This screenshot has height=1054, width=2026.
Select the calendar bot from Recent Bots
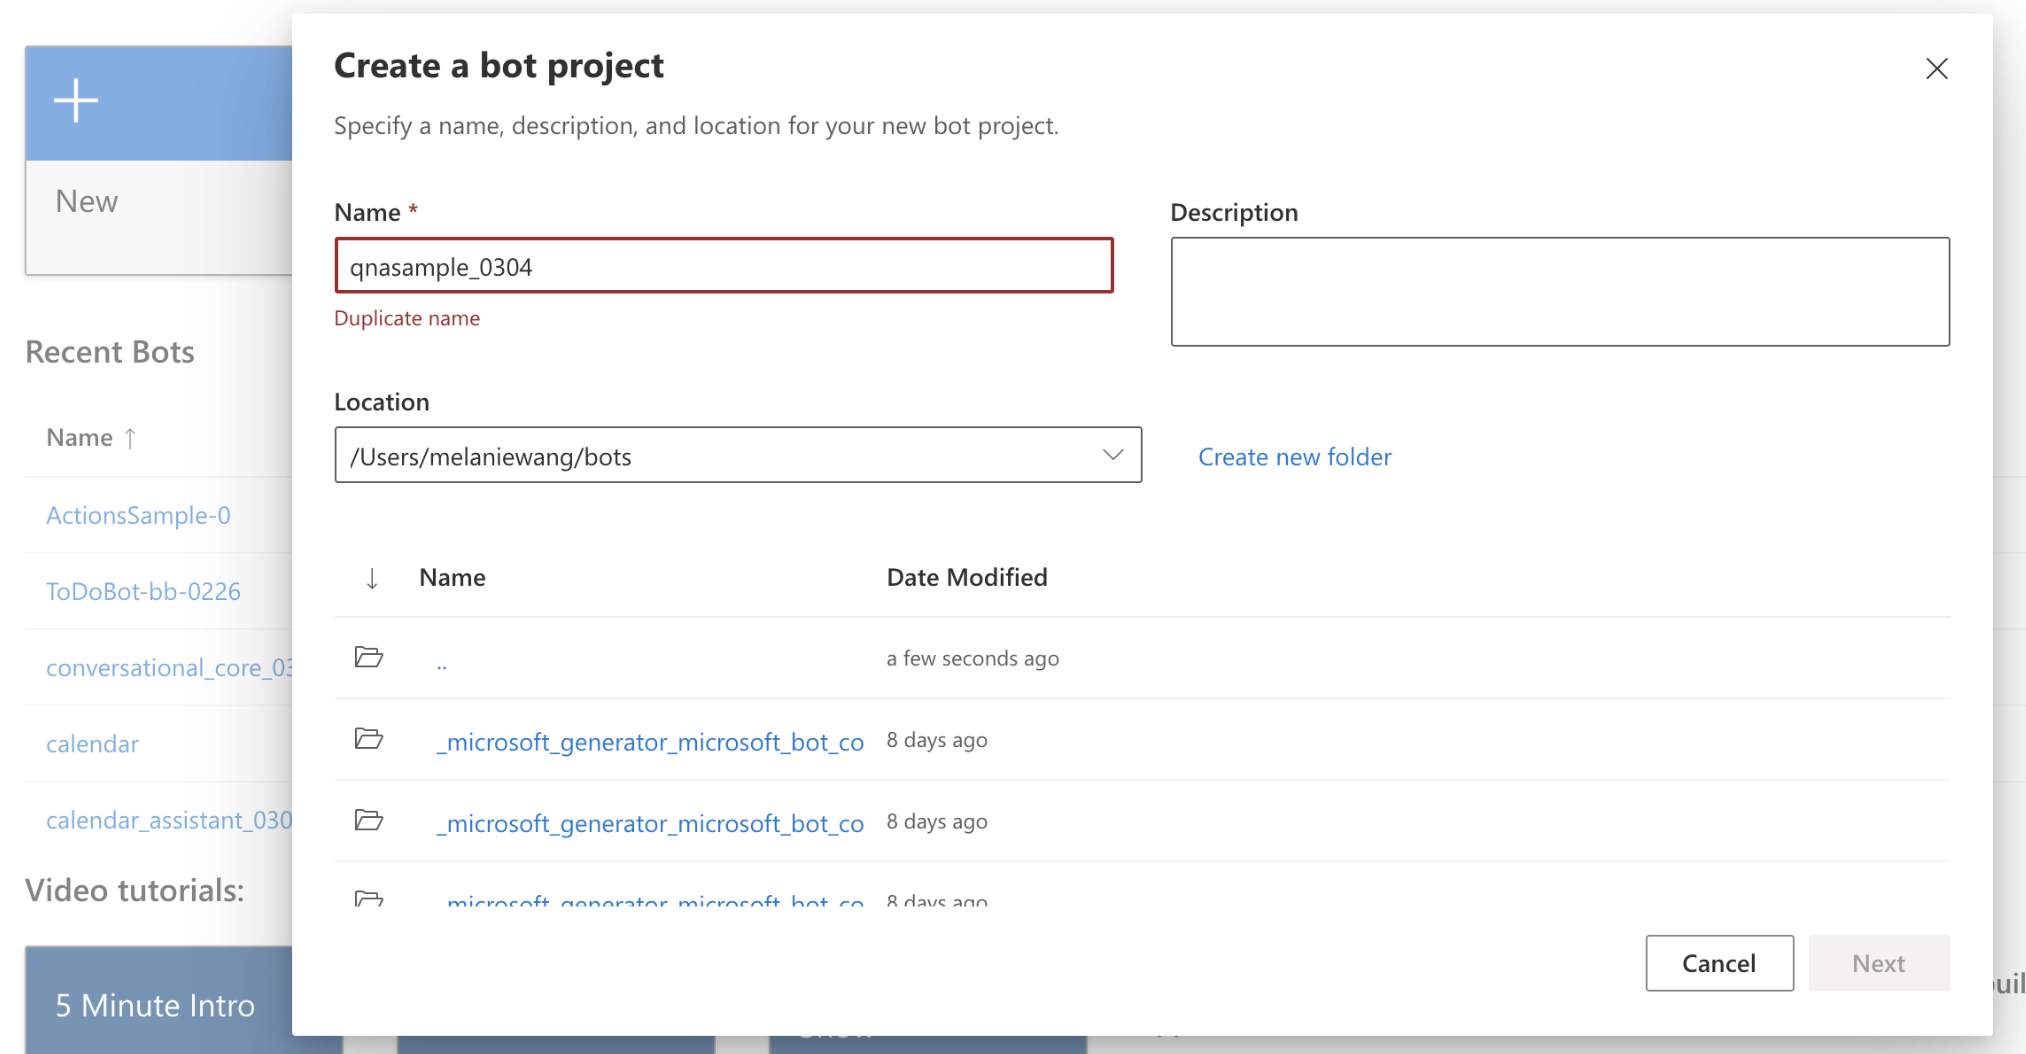pos(91,743)
